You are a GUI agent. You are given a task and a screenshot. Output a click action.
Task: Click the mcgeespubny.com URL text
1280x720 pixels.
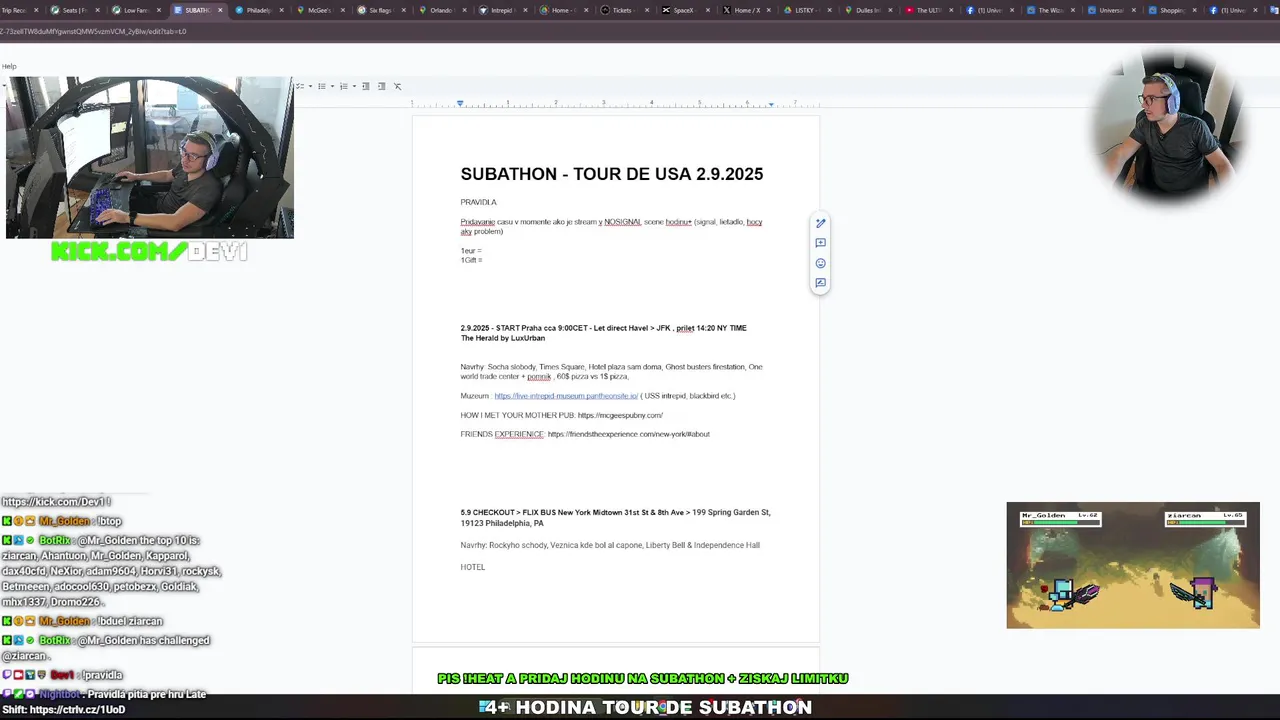point(620,415)
